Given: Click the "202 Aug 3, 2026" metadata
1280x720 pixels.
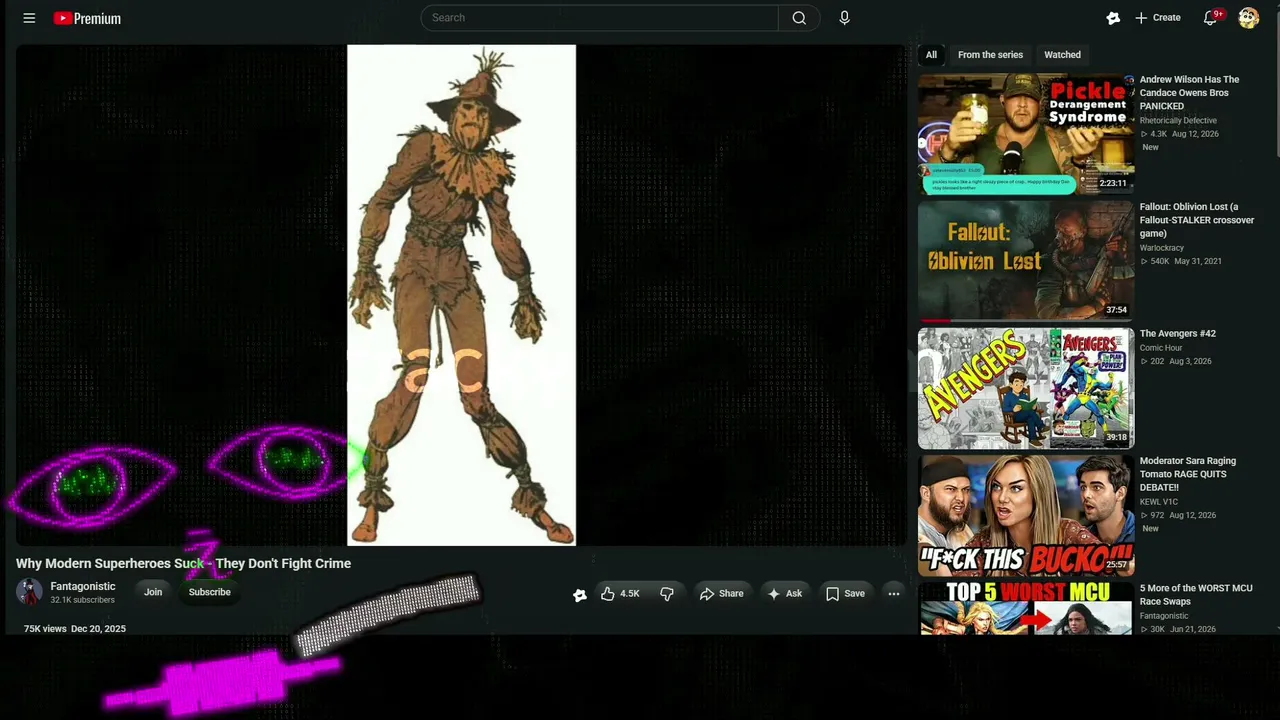Looking at the screenshot, I should [1176, 362].
